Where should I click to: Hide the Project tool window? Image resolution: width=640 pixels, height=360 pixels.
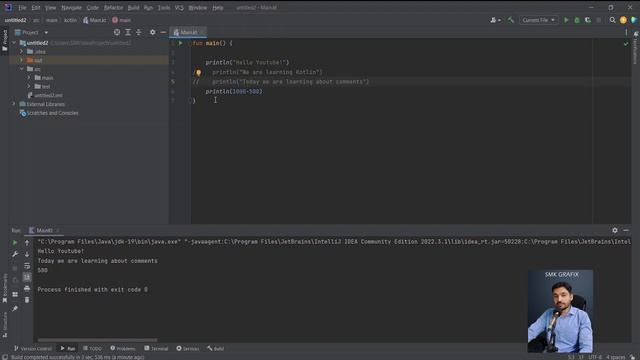(163, 32)
